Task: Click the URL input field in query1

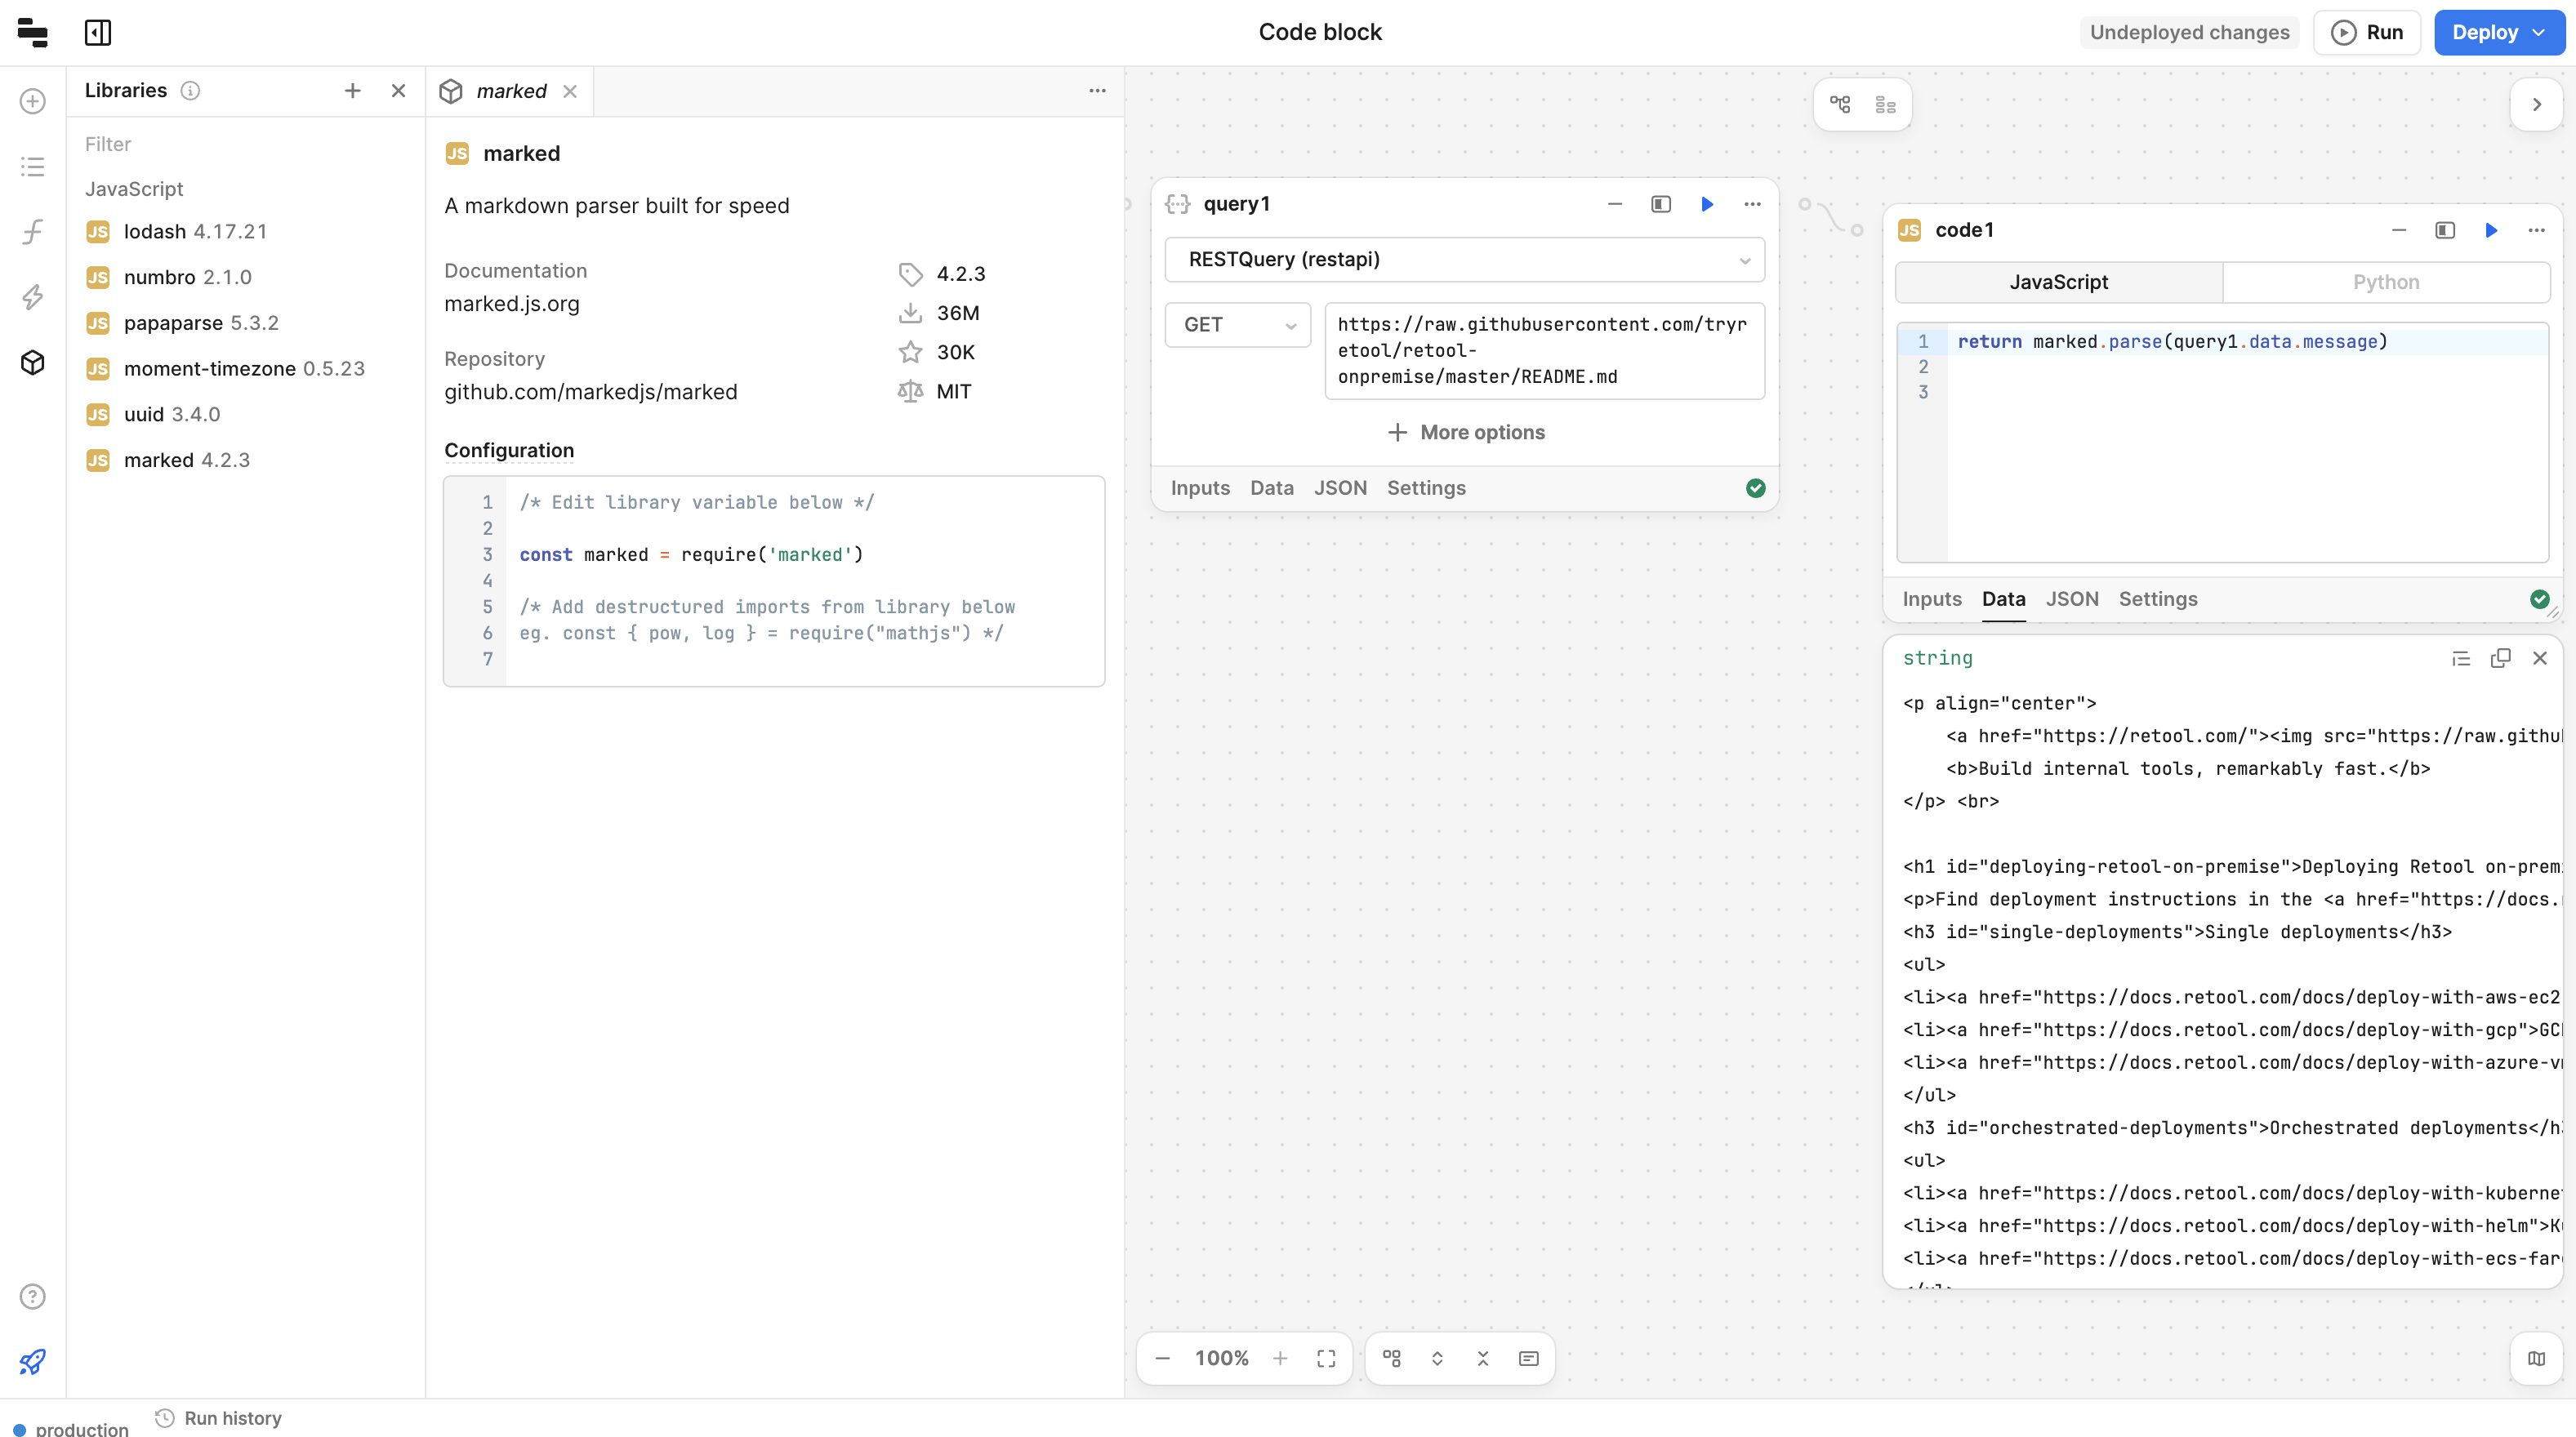Action: pos(1541,350)
